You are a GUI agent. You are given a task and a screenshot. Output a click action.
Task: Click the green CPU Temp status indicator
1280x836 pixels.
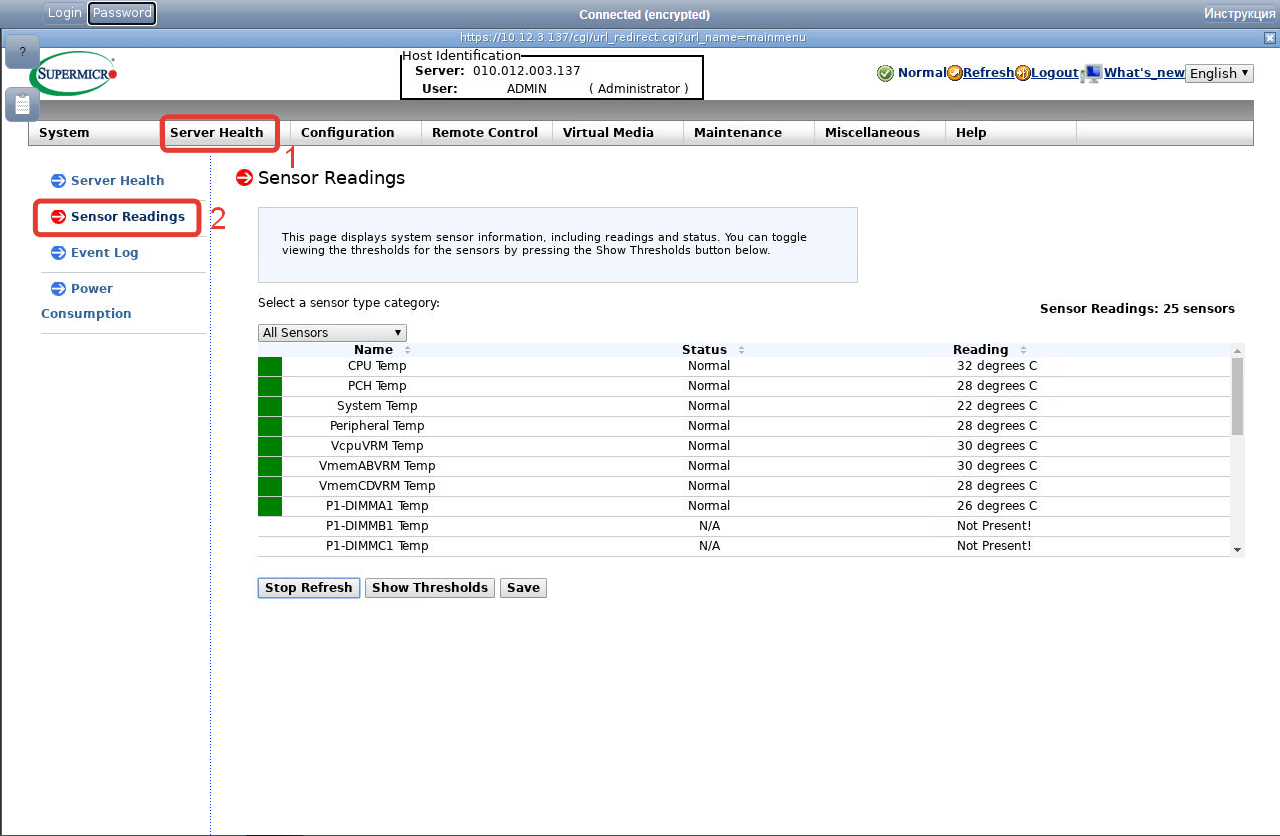(270, 366)
